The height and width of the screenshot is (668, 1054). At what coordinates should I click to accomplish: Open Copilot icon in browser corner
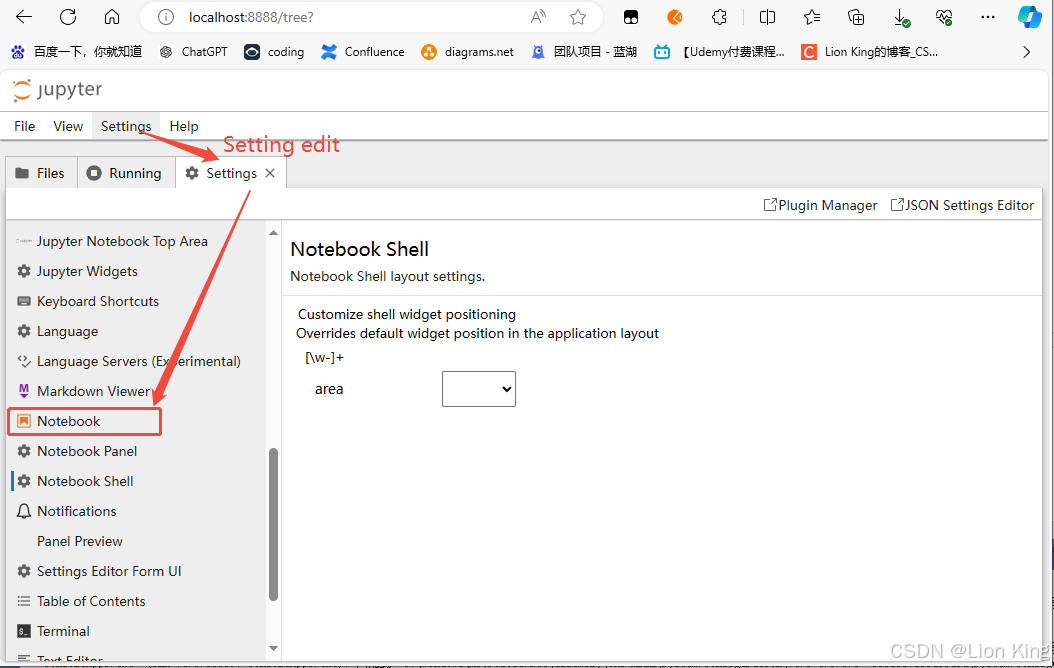tap(1029, 17)
